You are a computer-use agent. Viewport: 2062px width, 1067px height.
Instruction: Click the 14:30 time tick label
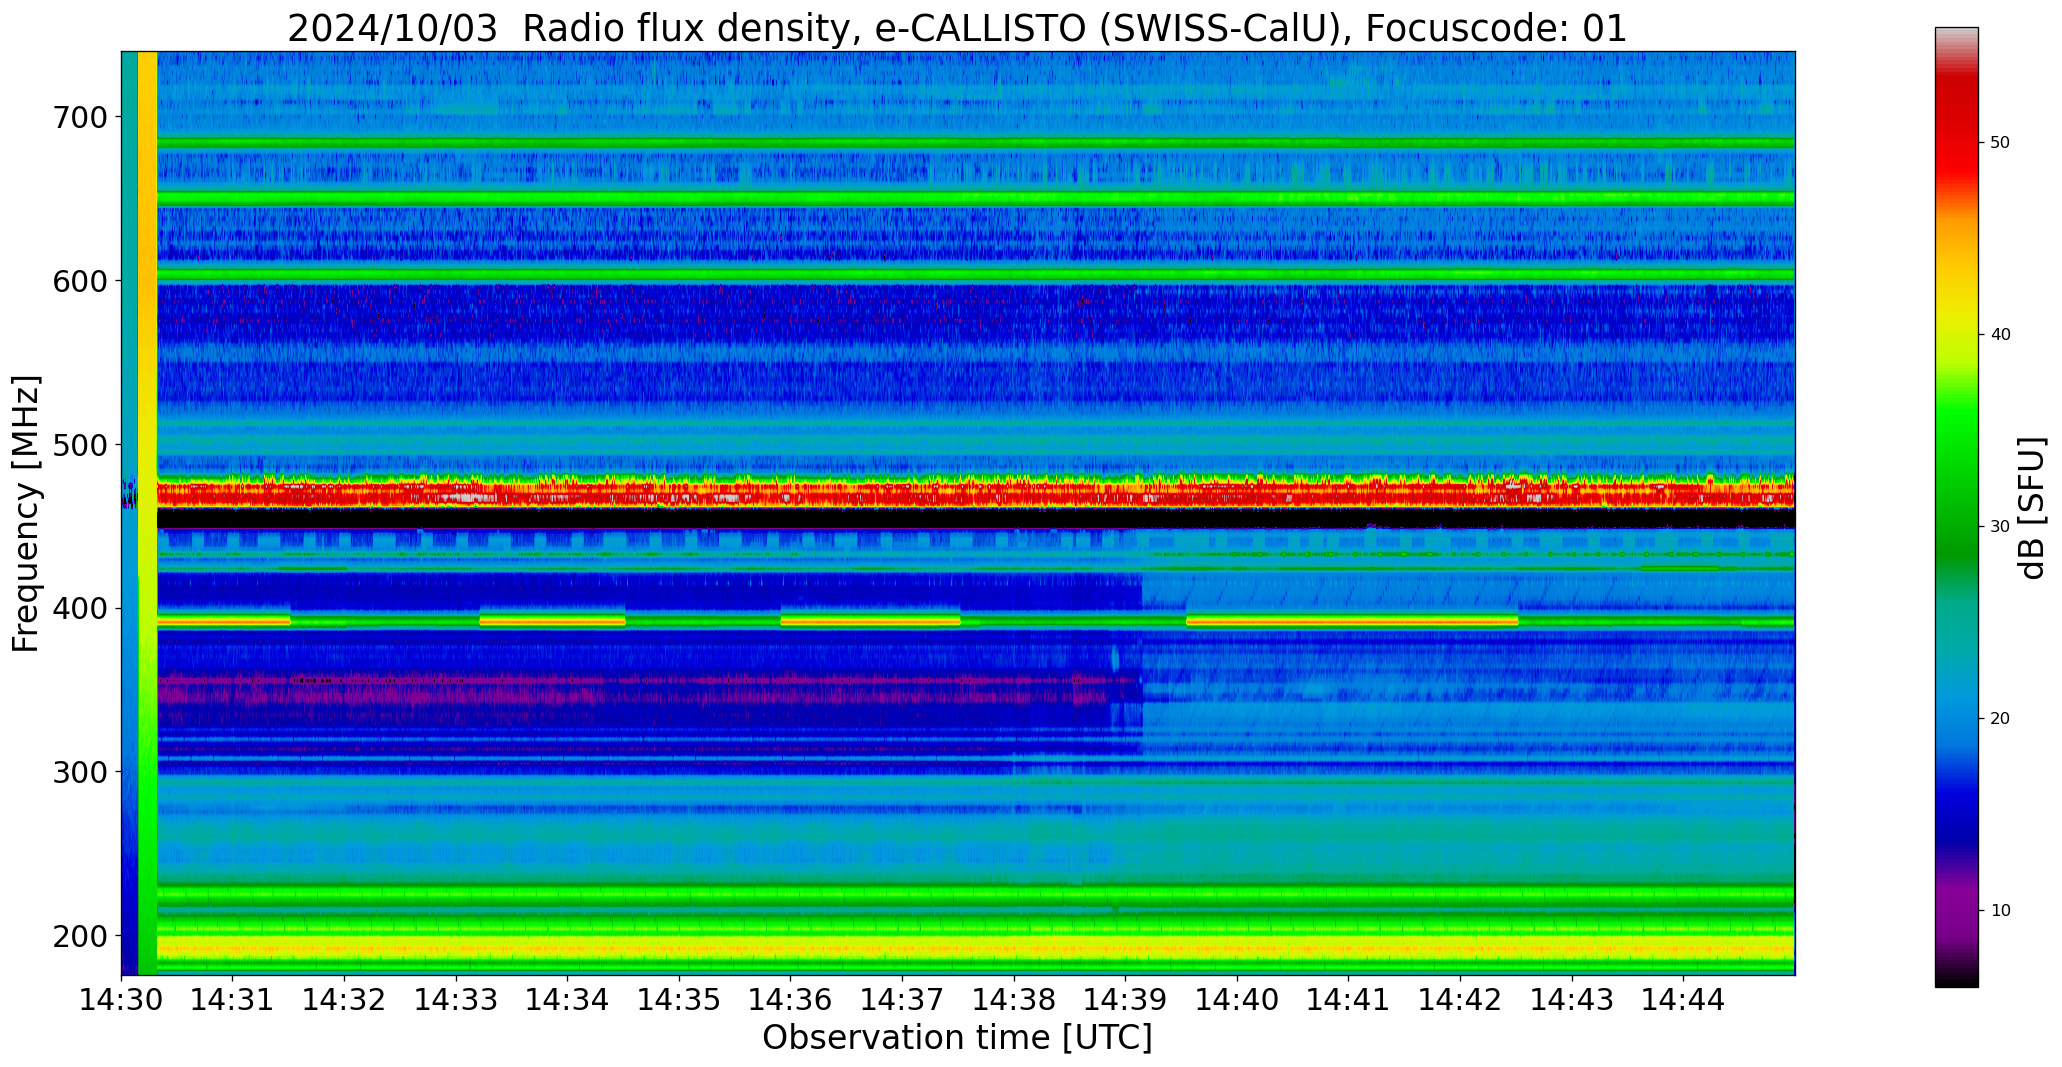coord(122,999)
